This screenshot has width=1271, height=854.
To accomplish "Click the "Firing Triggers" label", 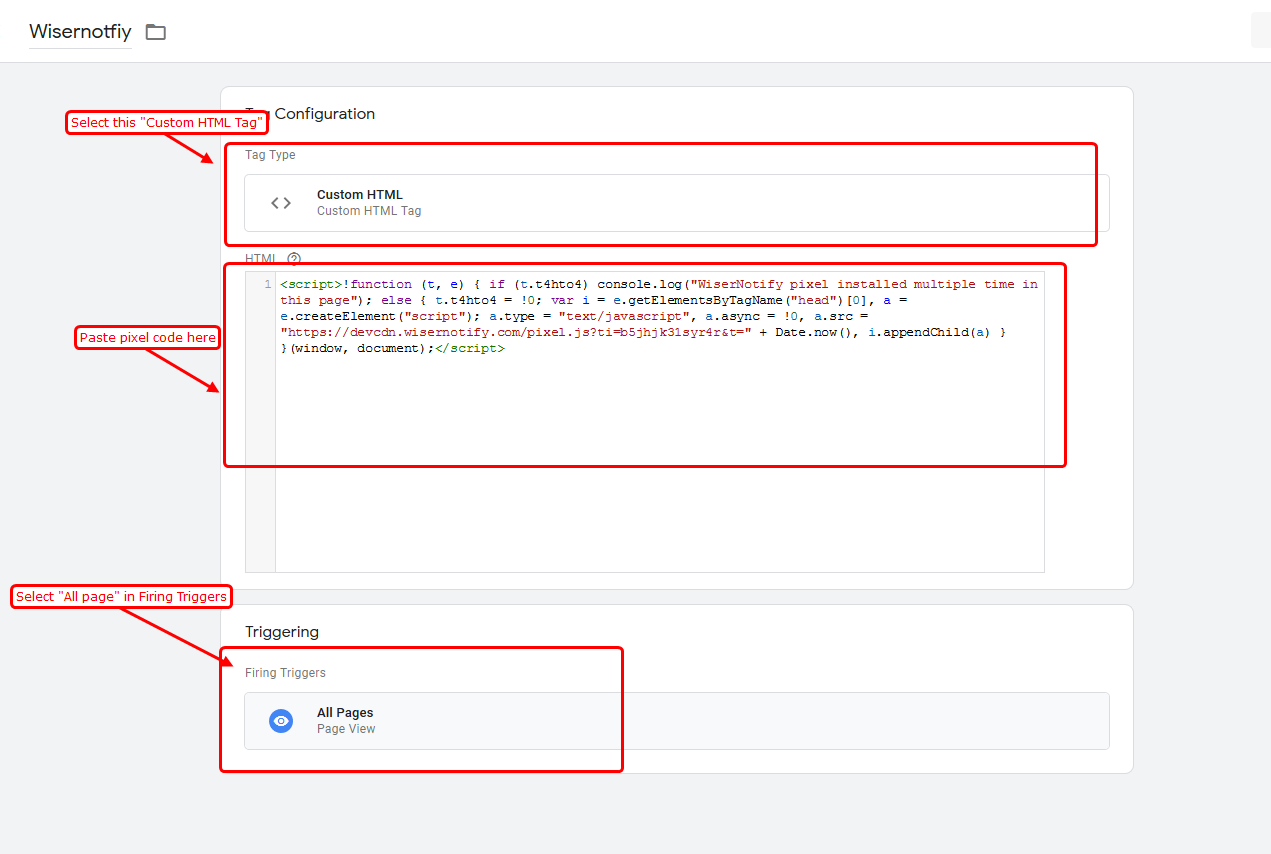I will (x=285, y=673).
